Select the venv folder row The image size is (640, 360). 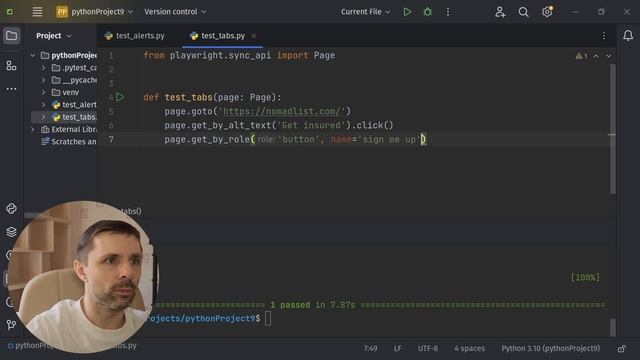point(60,92)
